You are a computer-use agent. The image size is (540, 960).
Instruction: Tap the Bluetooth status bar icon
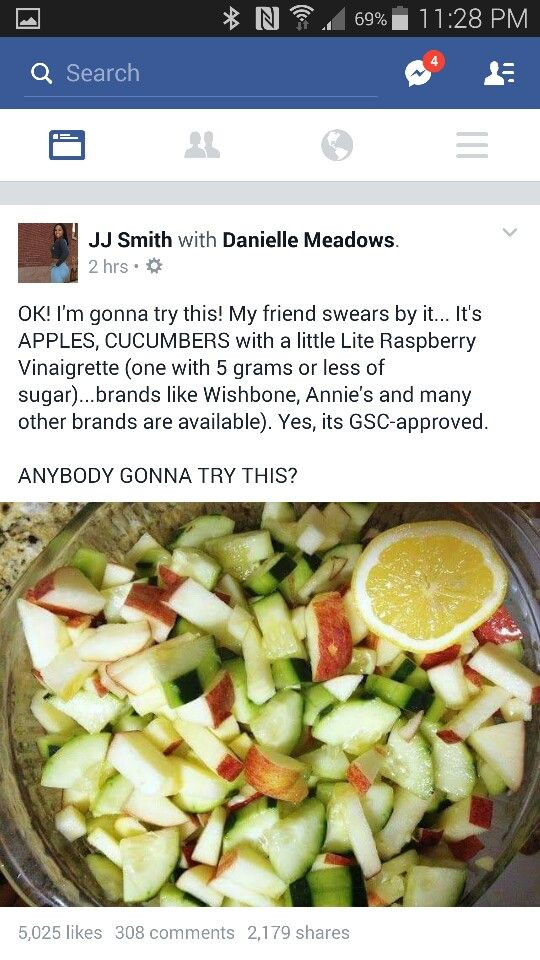231,18
